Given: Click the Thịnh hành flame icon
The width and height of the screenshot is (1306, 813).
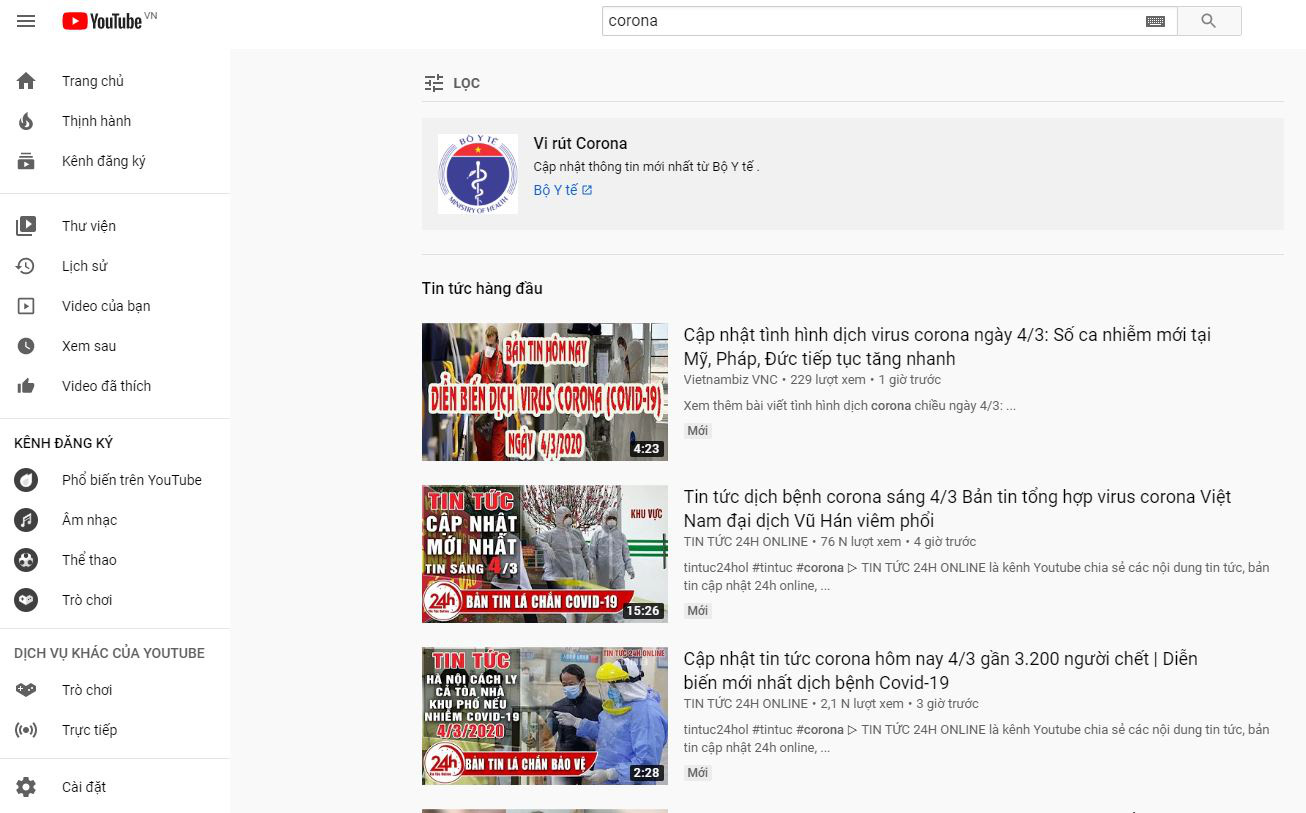Looking at the screenshot, I should (x=26, y=121).
